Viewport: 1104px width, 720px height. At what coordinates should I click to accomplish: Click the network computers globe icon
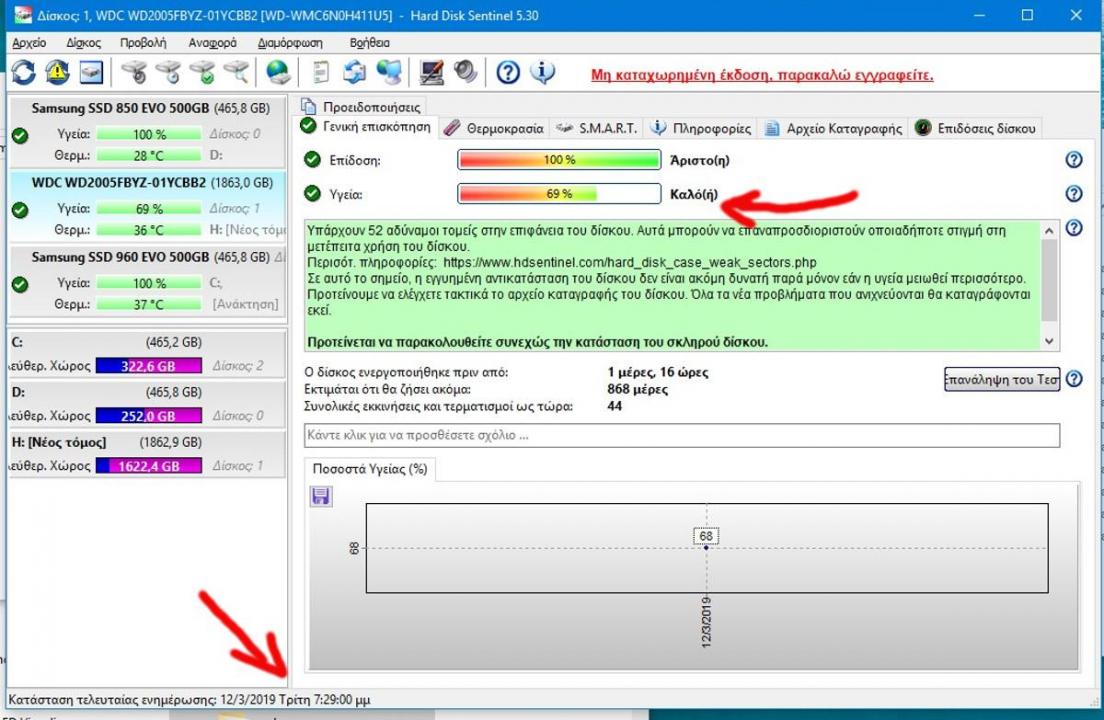tap(389, 72)
